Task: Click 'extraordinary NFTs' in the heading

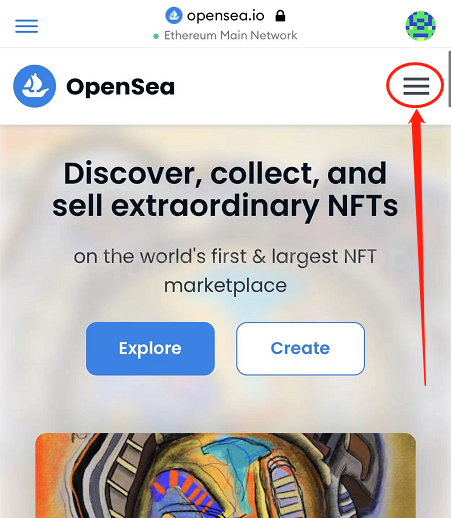Action: (x=255, y=206)
